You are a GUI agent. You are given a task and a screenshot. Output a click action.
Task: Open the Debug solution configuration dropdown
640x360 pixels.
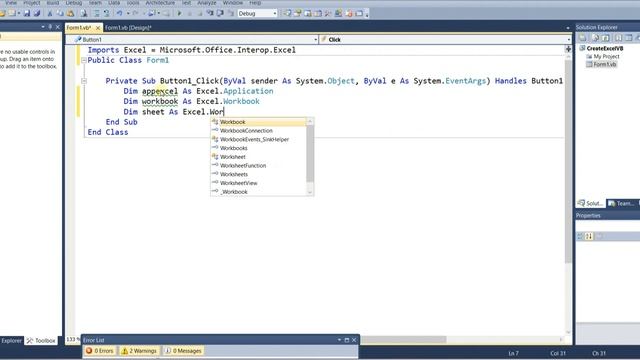[x=274, y=13]
